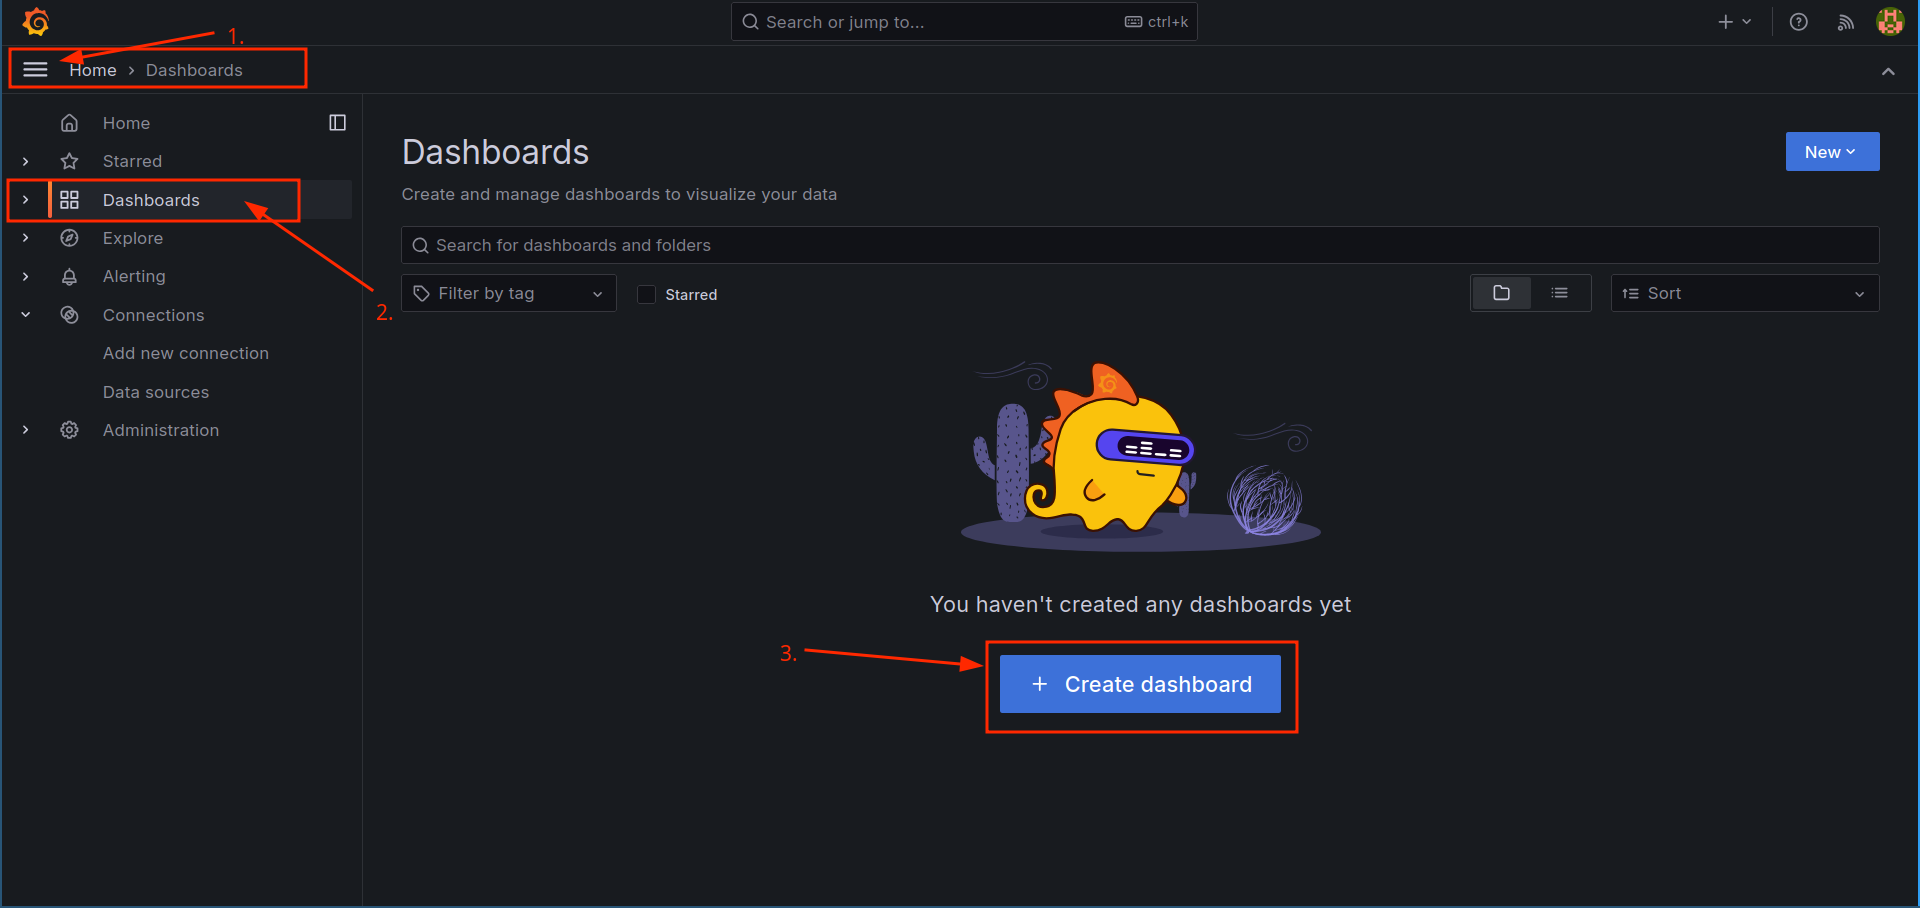The height and width of the screenshot is (908, 1920).
Task: Click the New button
Action: (1832, 152)
